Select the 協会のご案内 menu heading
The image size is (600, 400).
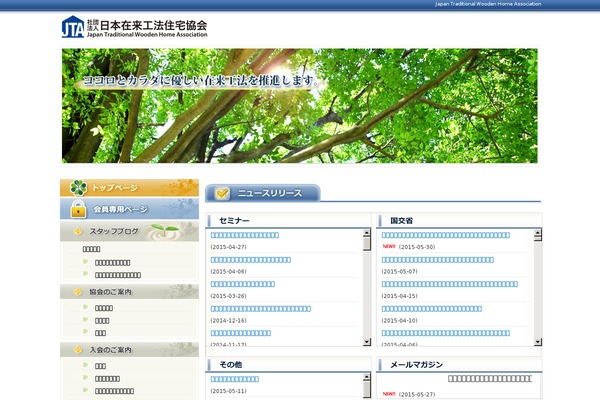129,292
